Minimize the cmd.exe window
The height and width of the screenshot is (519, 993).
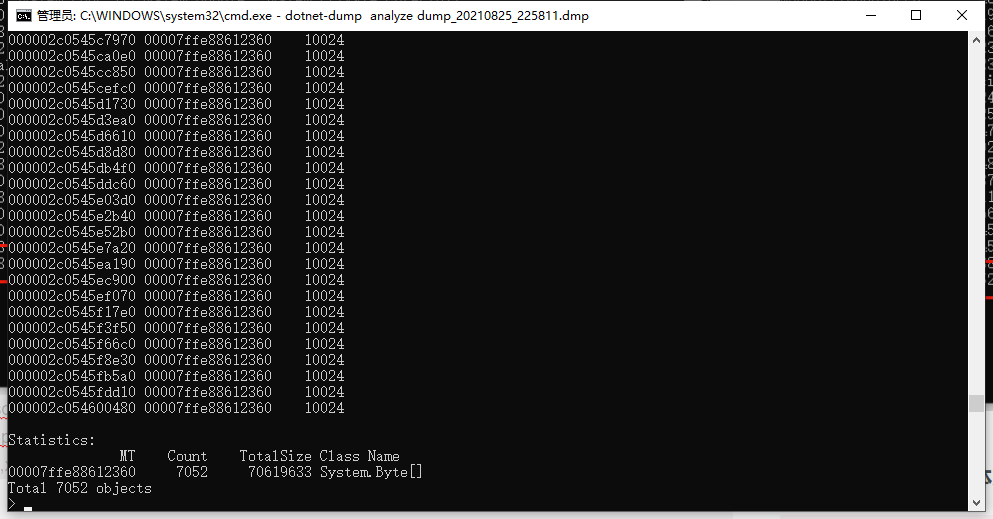[x=871, y=15]
